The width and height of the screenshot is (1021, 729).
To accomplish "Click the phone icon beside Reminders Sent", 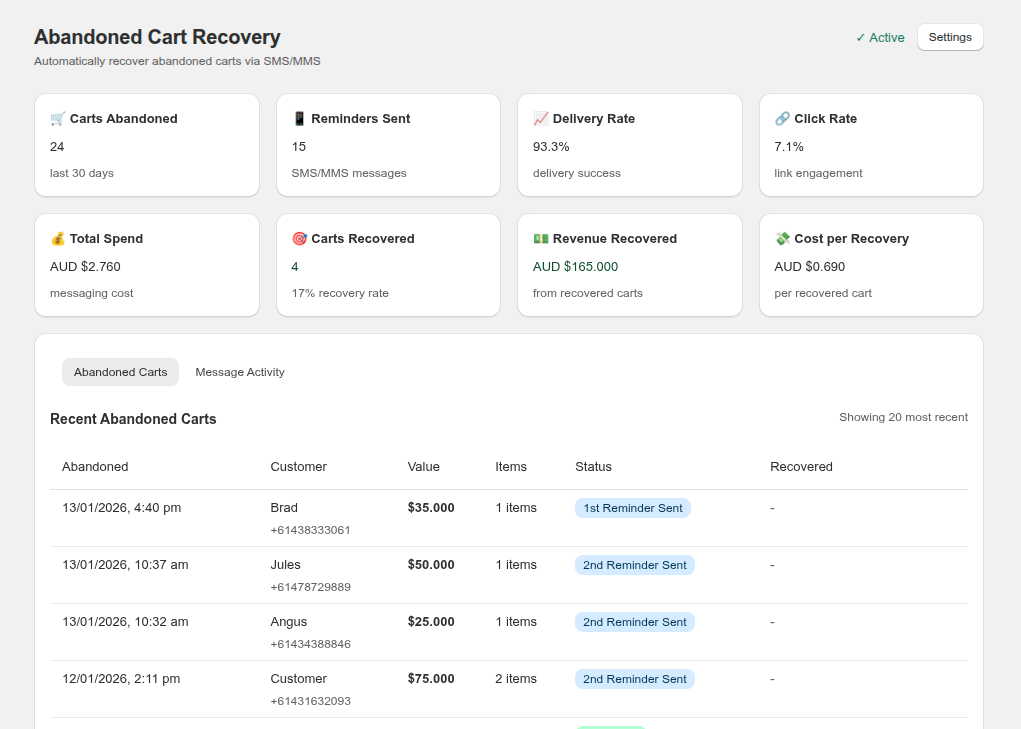I will click(299, 119).
